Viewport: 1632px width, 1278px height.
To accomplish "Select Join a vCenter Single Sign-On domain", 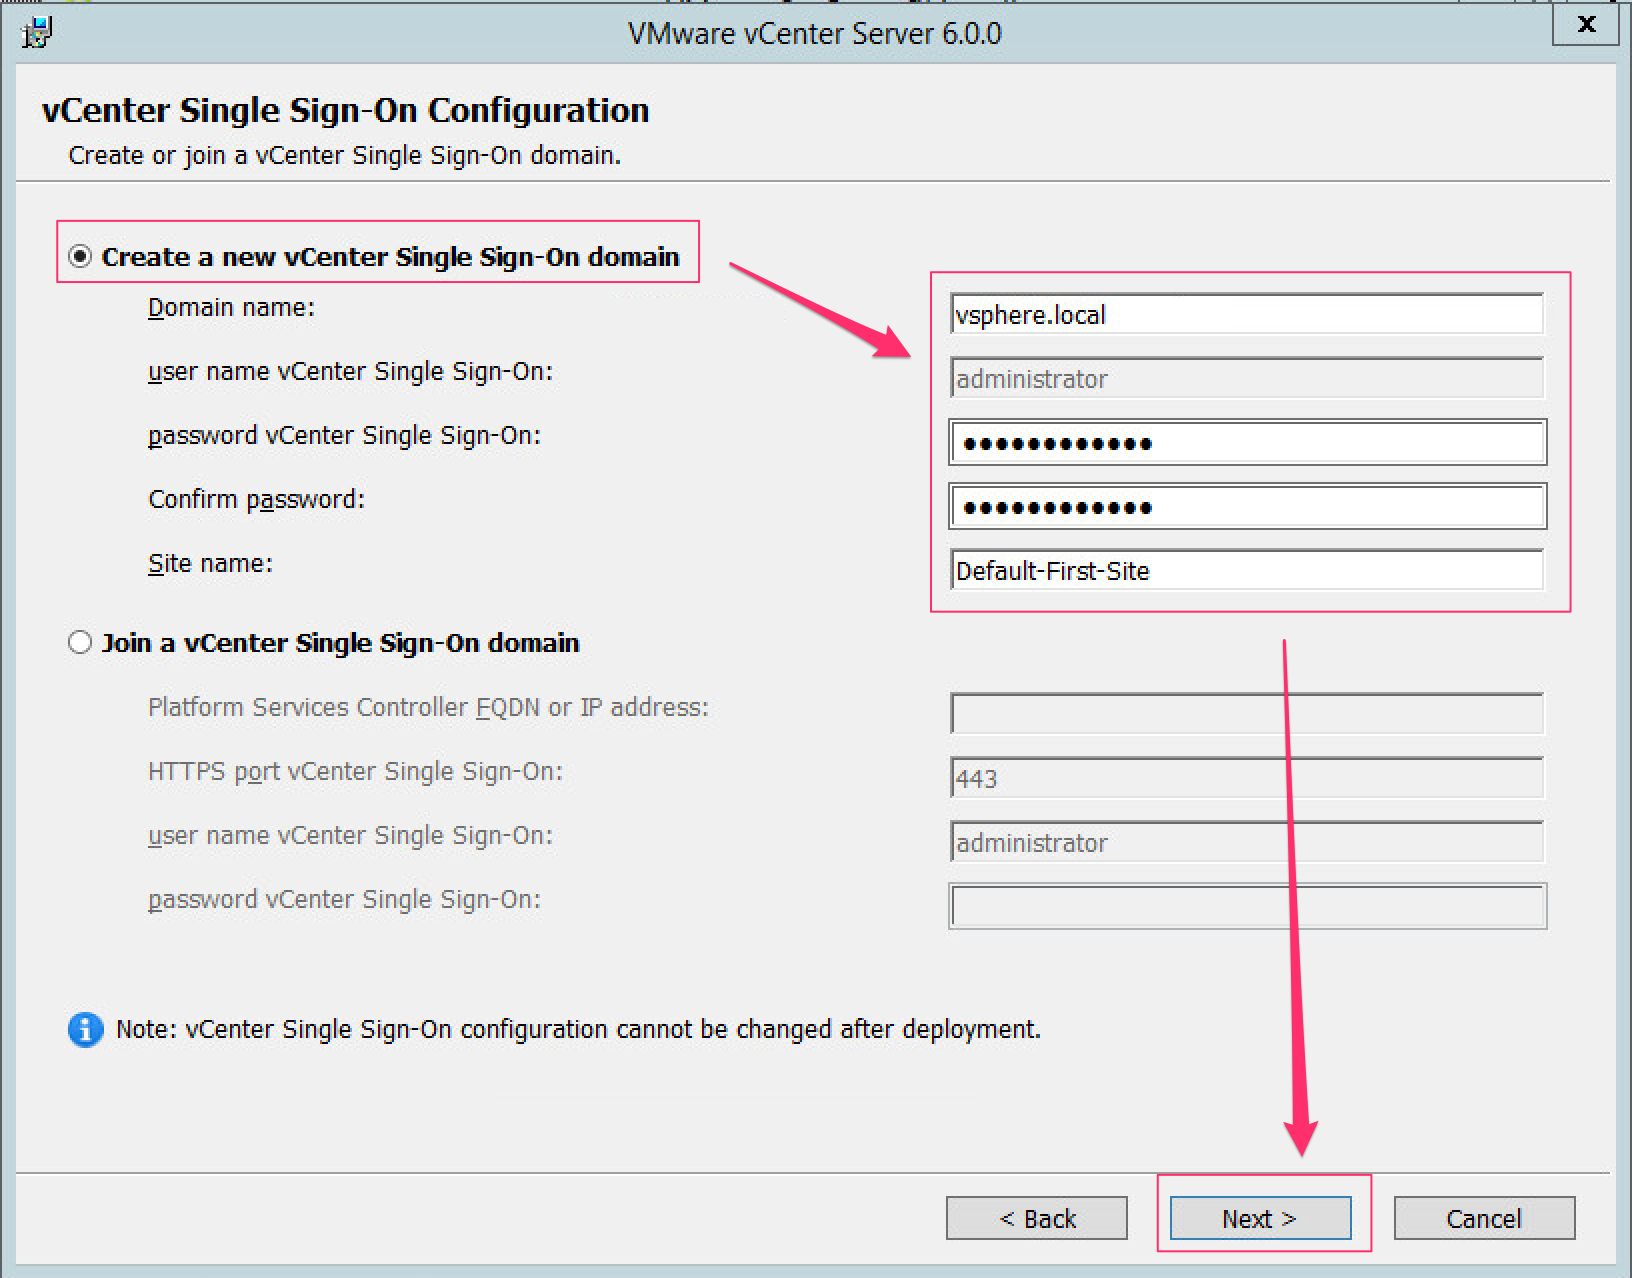I will coord(79,642).
